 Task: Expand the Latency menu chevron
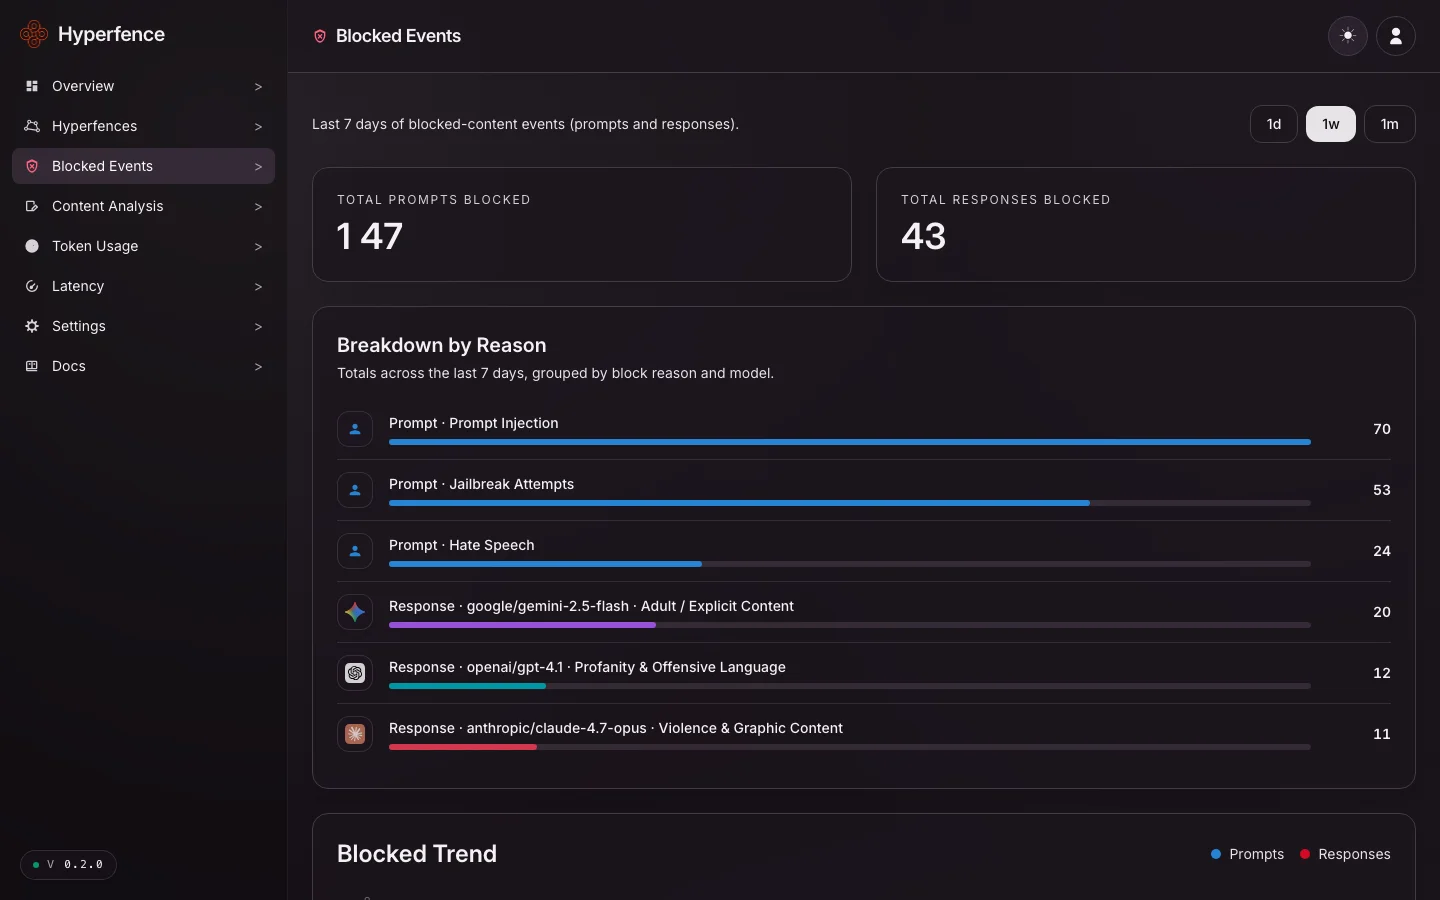click(258, 287)
